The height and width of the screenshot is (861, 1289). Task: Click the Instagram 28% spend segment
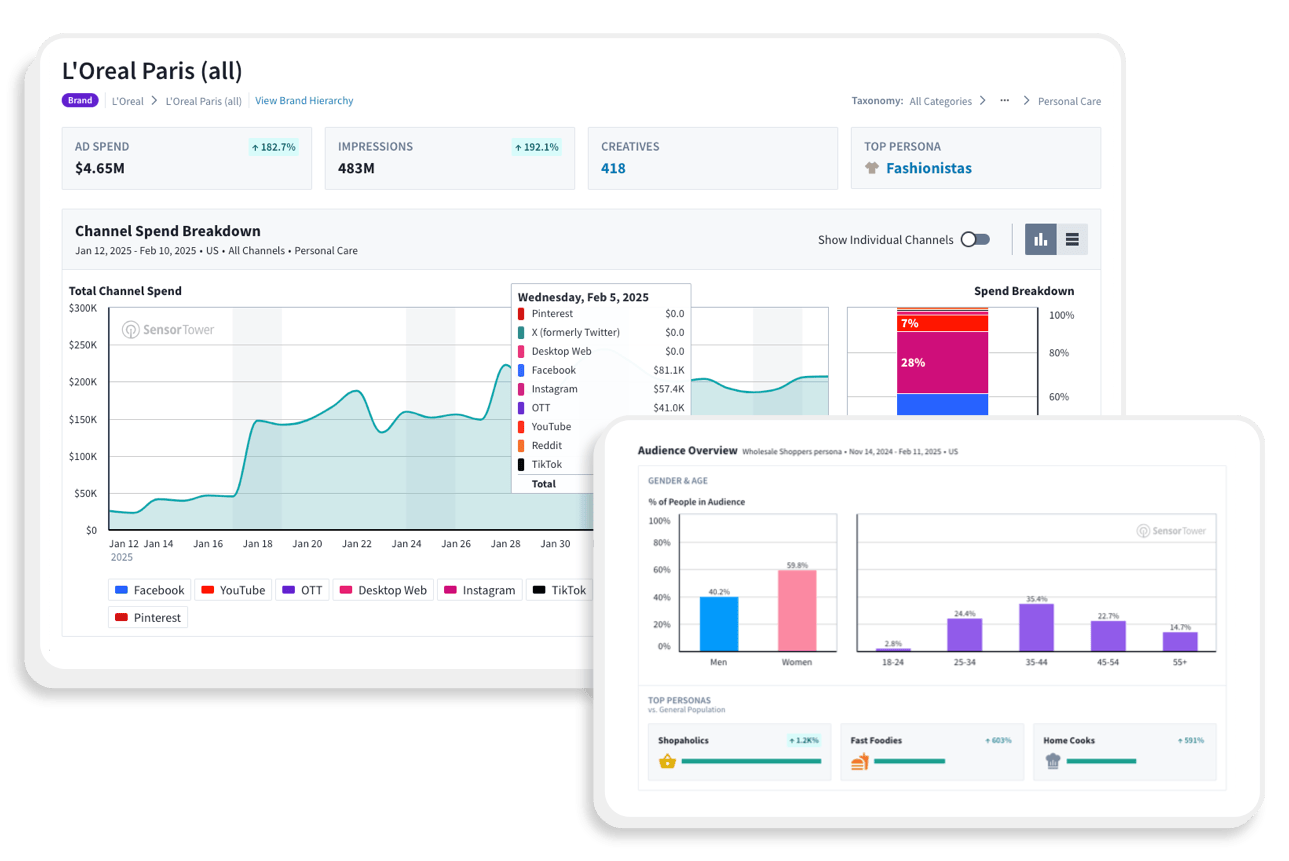942,362
